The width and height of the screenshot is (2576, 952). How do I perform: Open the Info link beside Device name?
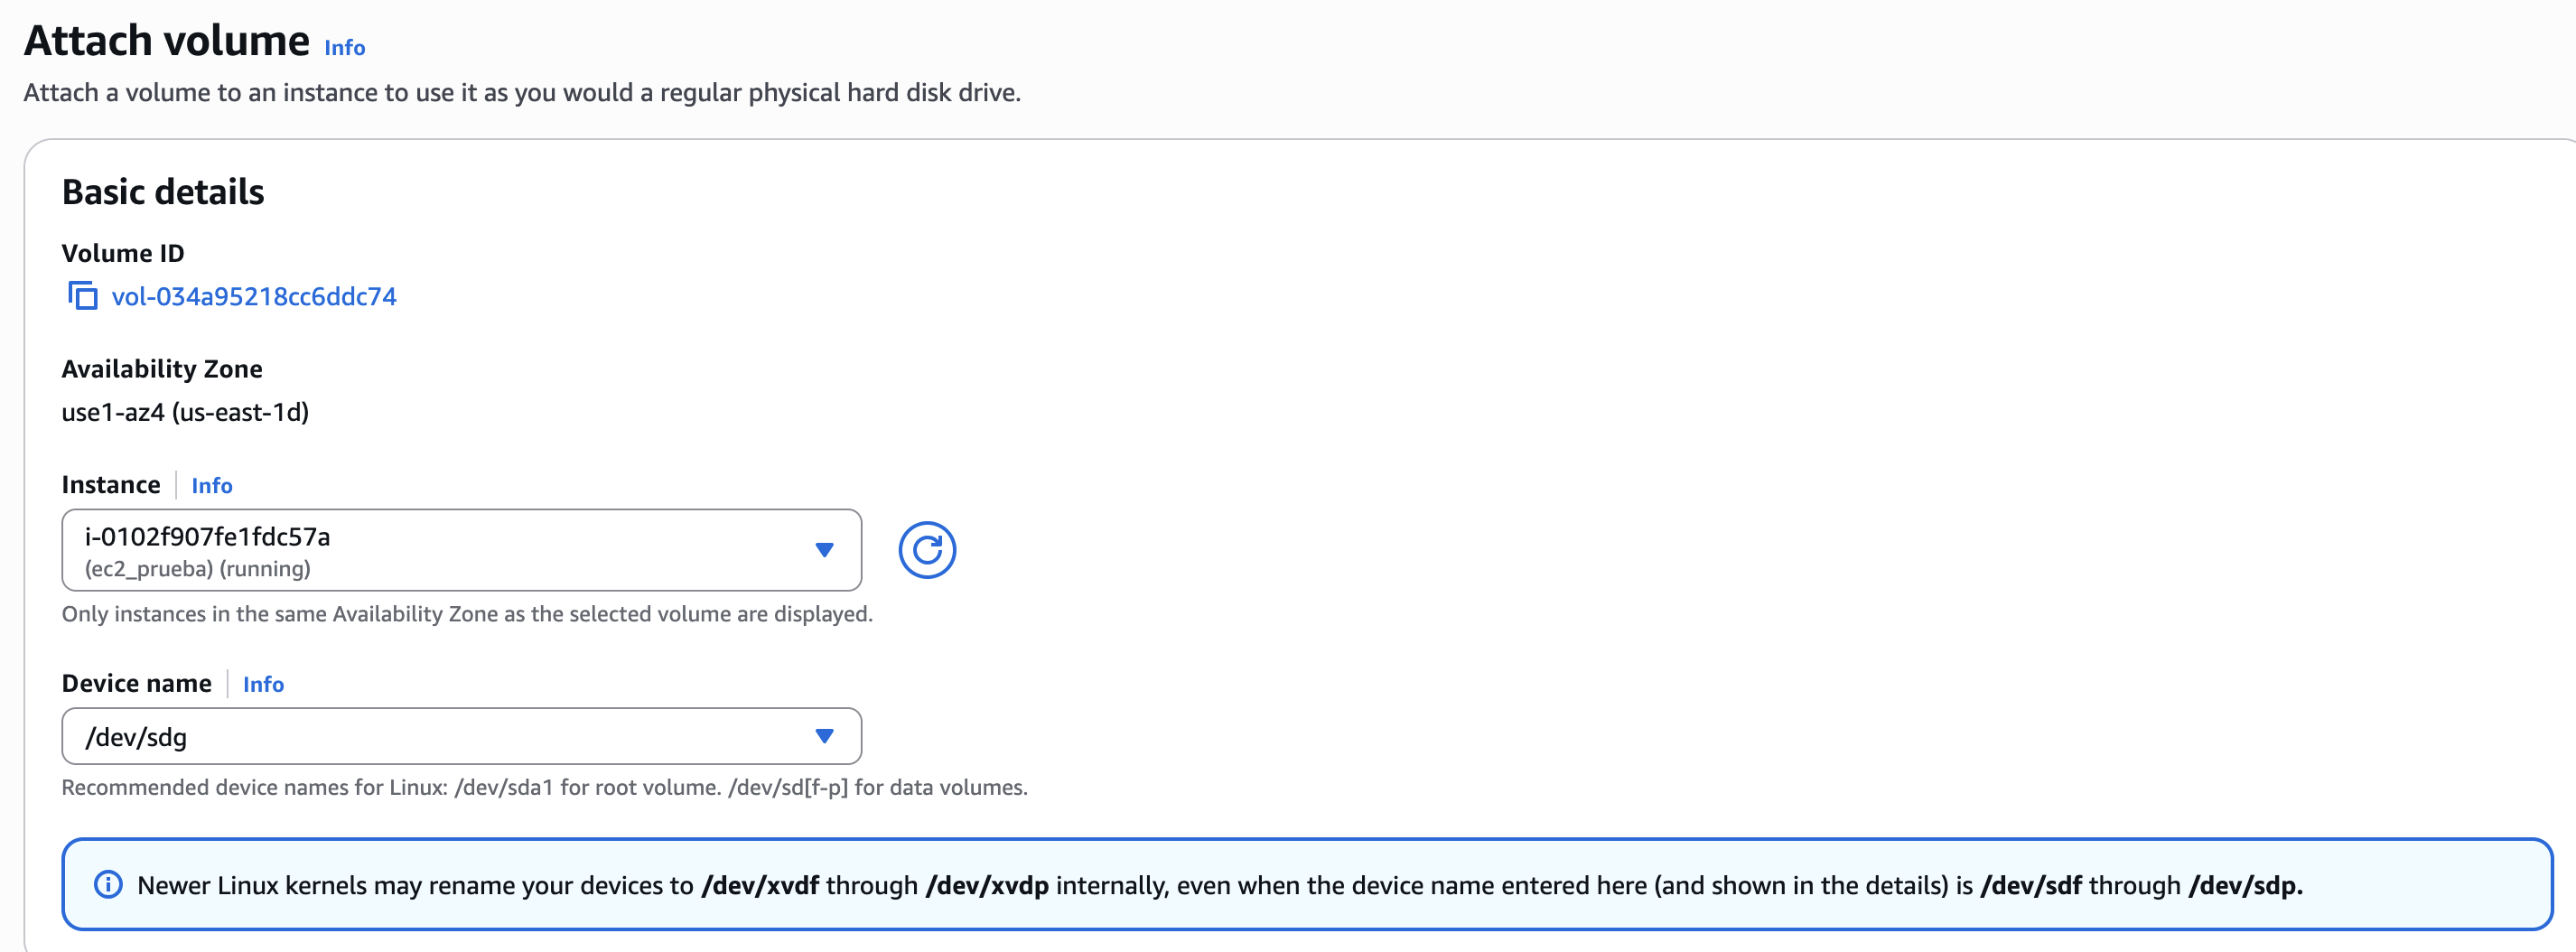coord(263,684)
